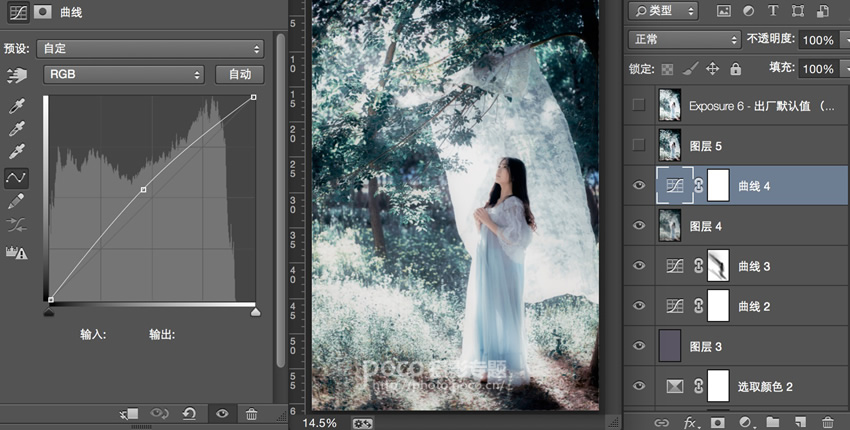
Task: Lock transparent pixels icon
Action: tap(668, 69)
